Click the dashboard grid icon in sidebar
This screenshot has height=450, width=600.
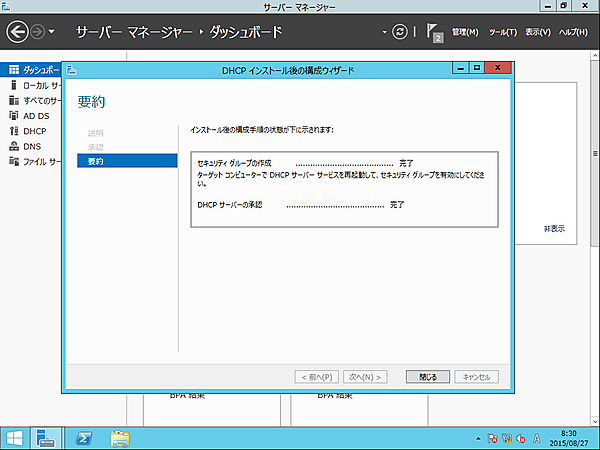(14, 70)
